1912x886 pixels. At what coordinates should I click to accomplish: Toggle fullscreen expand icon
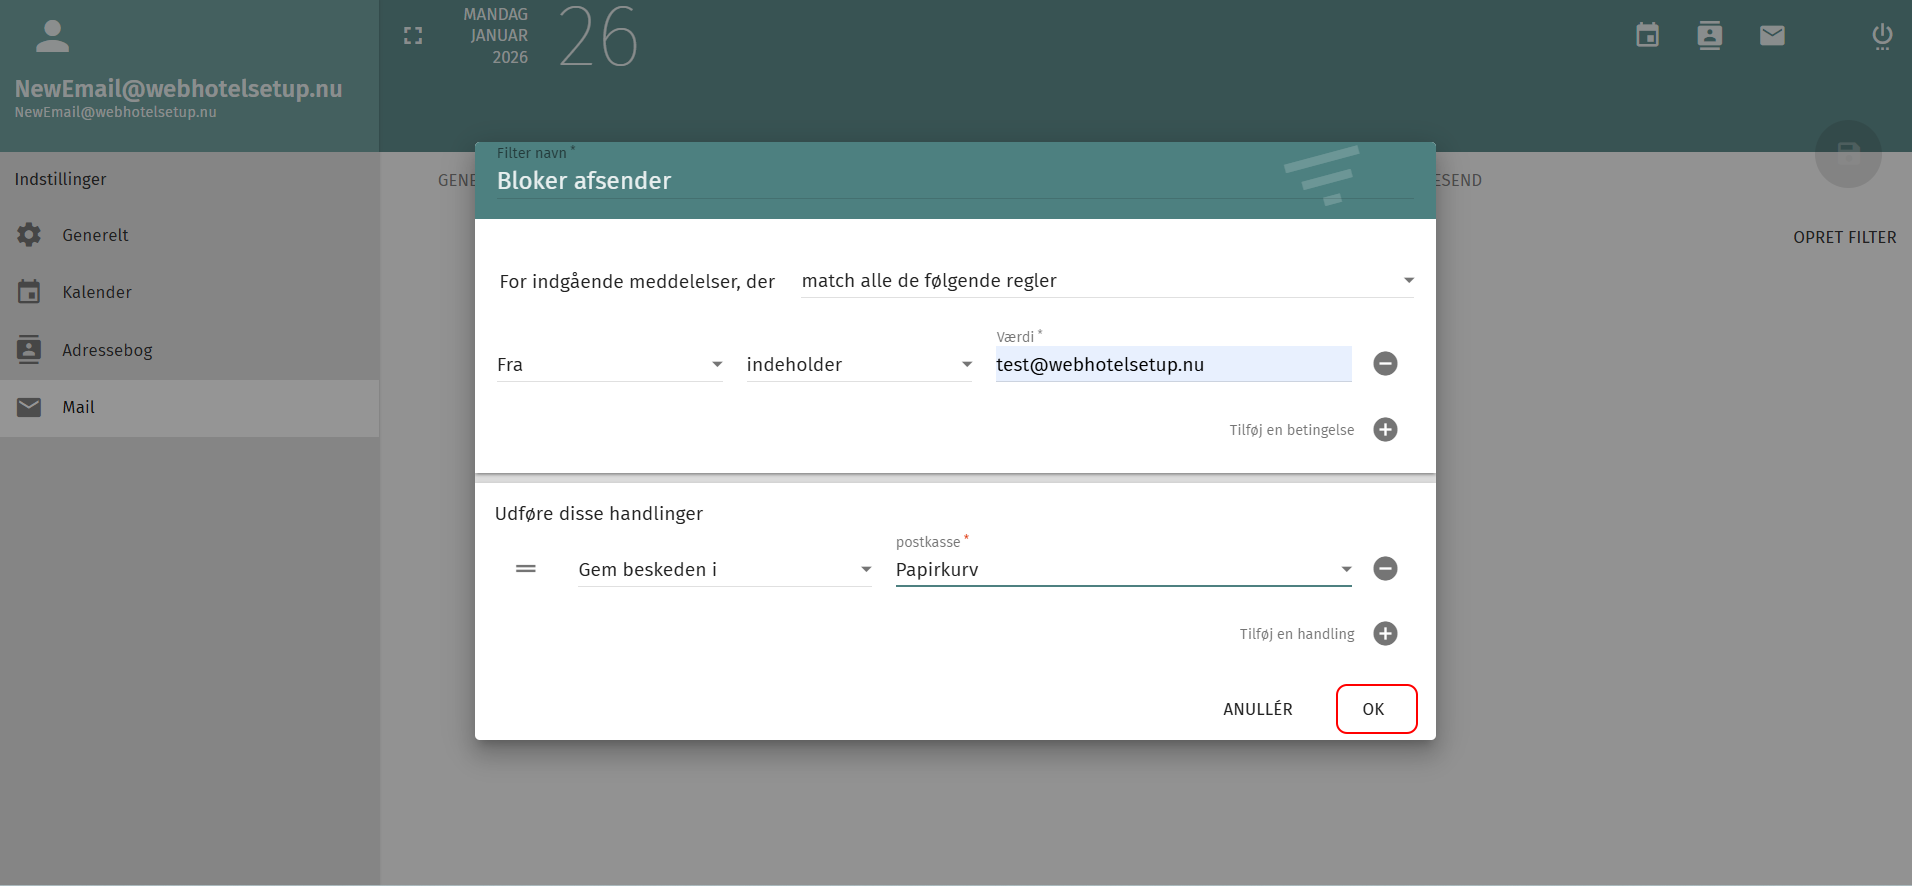click(413, 36)
